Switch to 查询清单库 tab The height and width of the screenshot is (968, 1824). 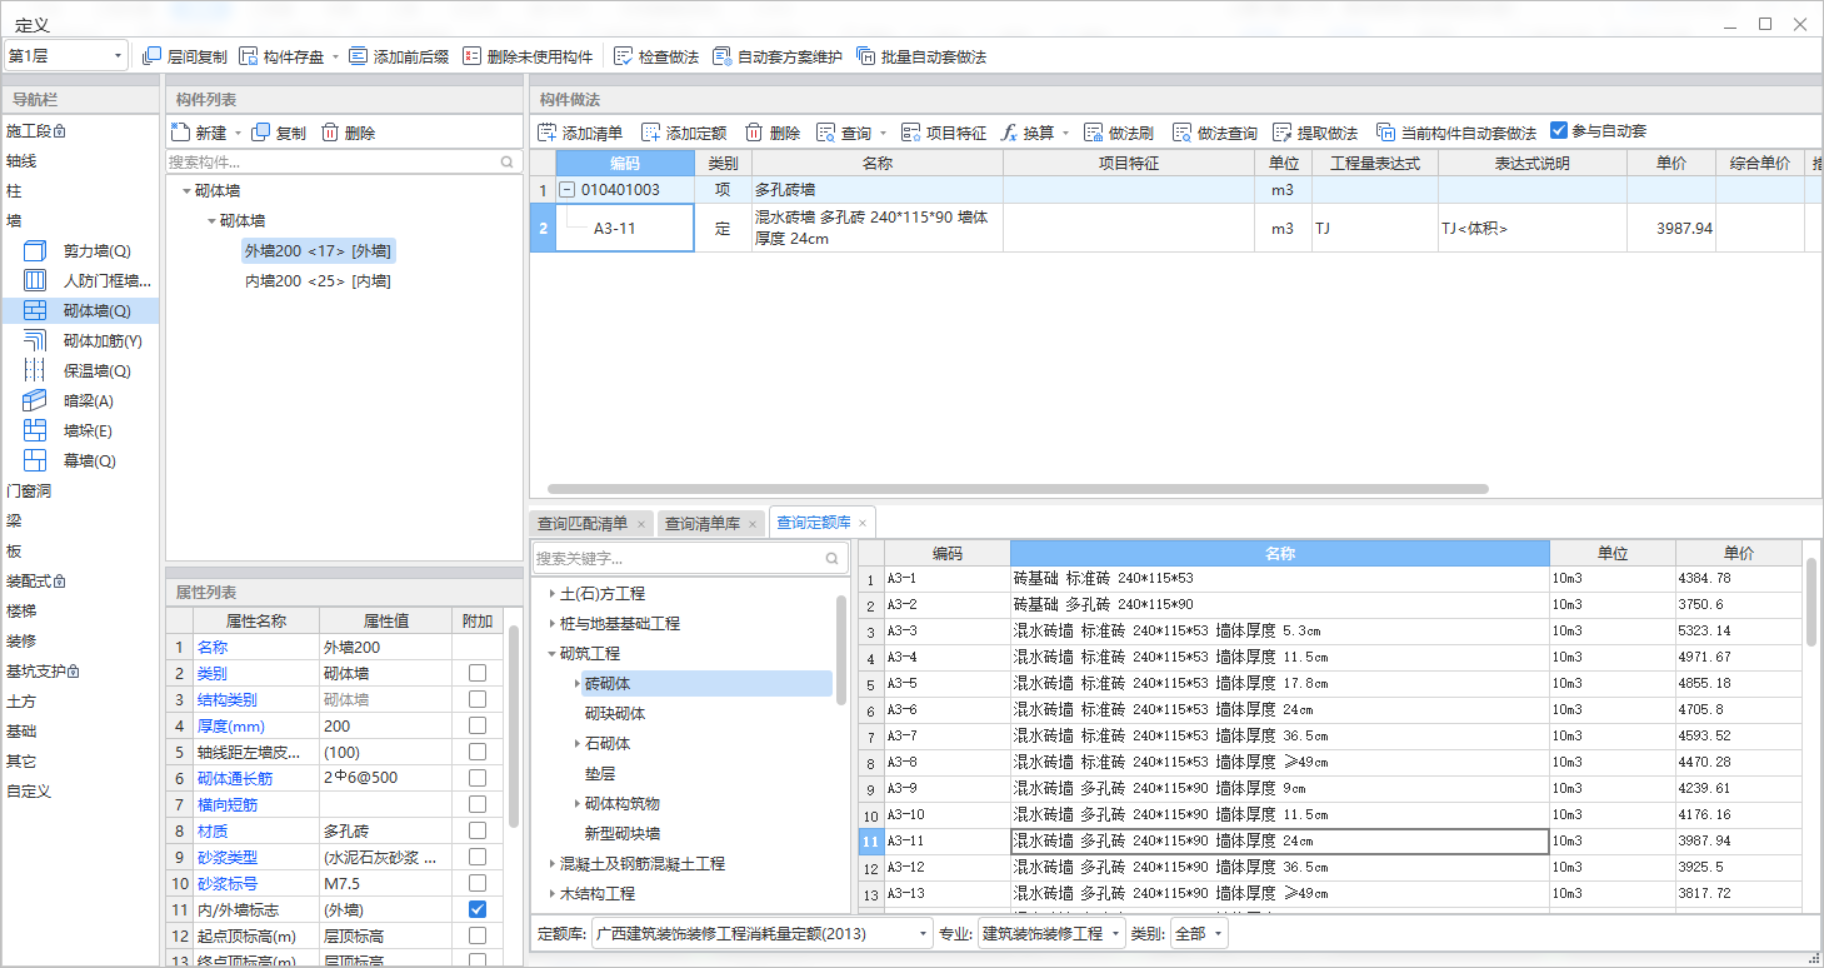pos(702,523)
